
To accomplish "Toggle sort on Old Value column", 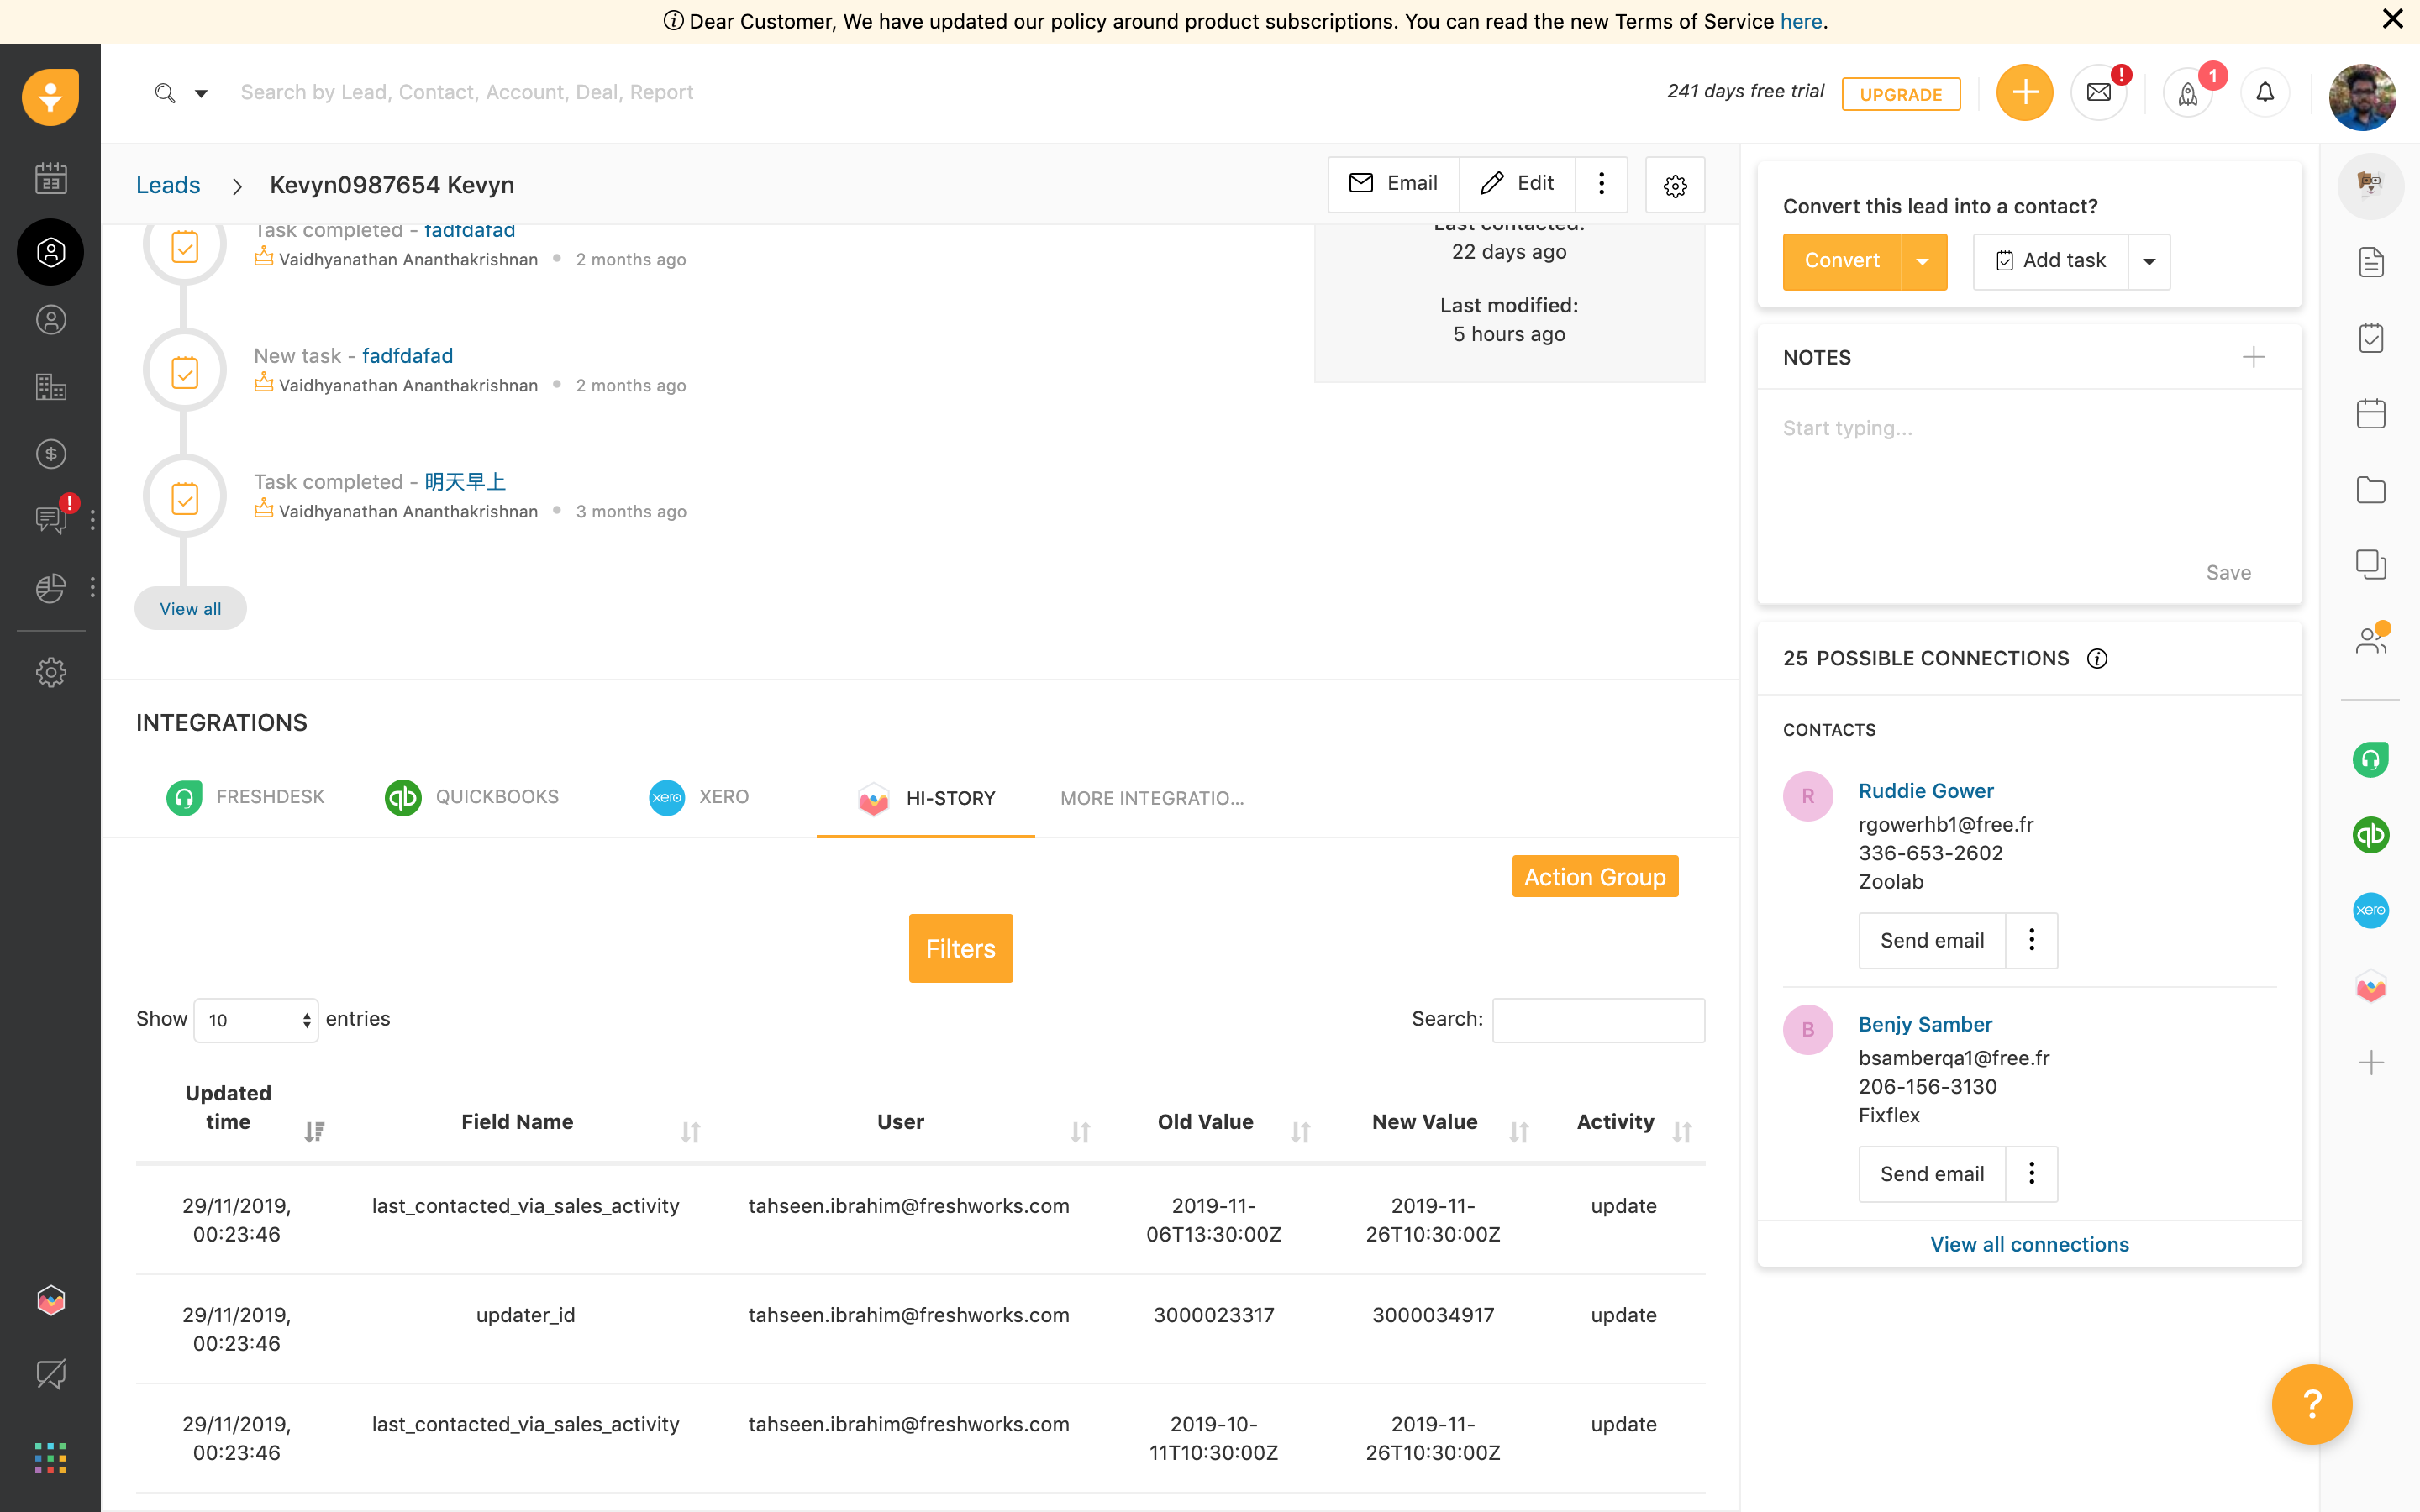I will pyautogui.click(x=1300, y=1131).
